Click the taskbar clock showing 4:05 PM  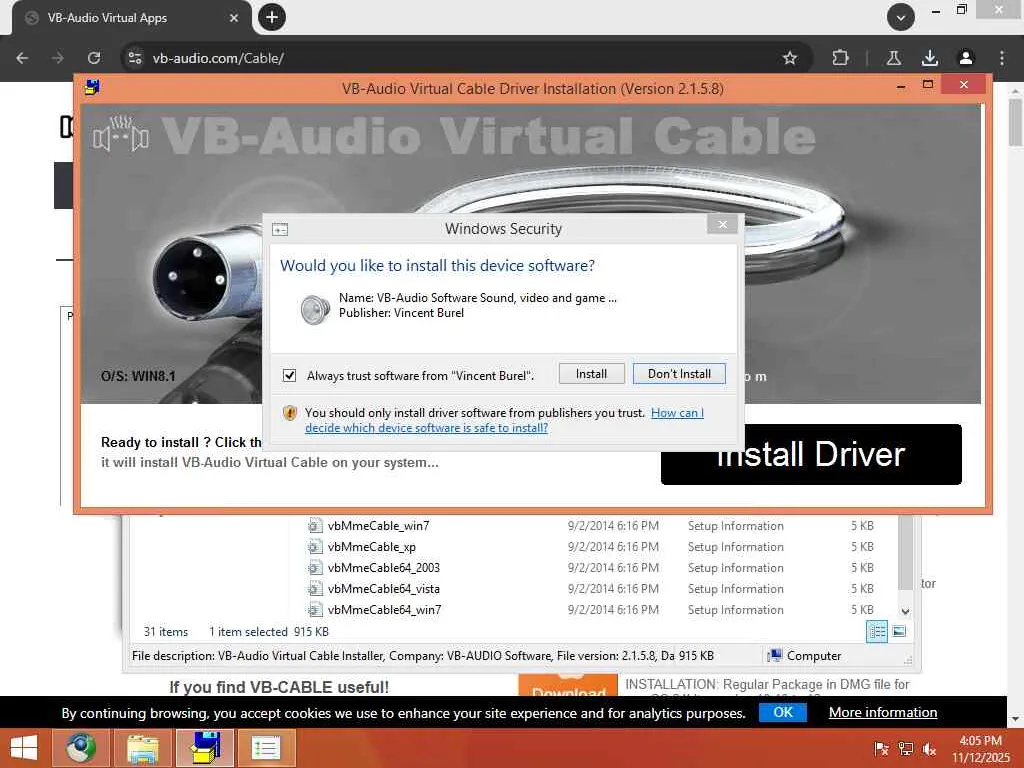pos(981,749)
